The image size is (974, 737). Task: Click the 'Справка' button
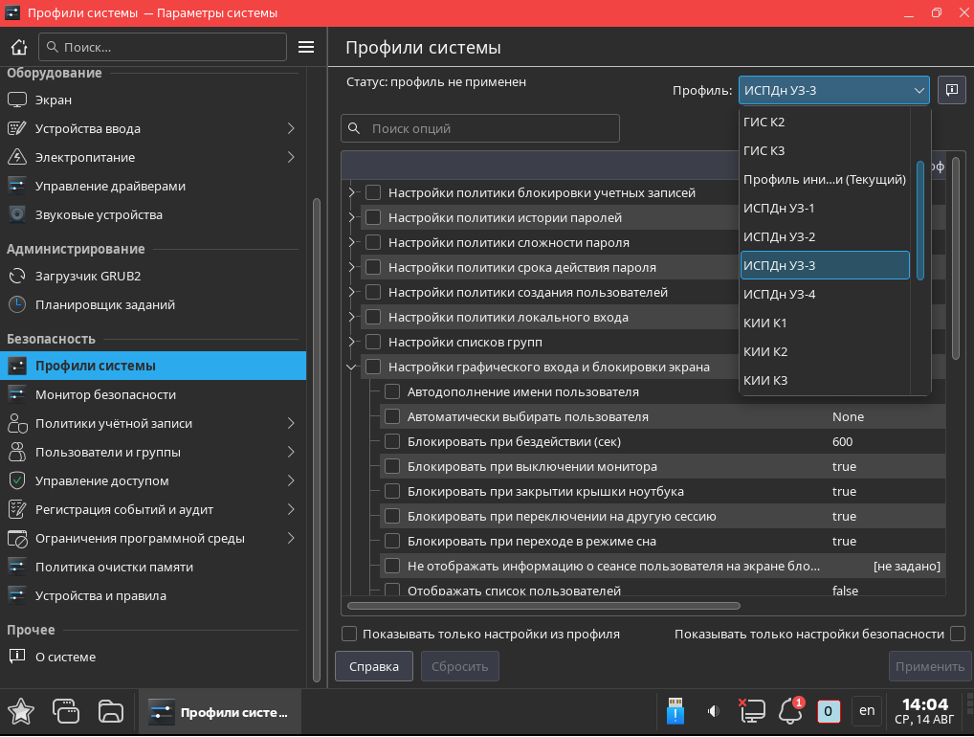(x=374, y=666)
